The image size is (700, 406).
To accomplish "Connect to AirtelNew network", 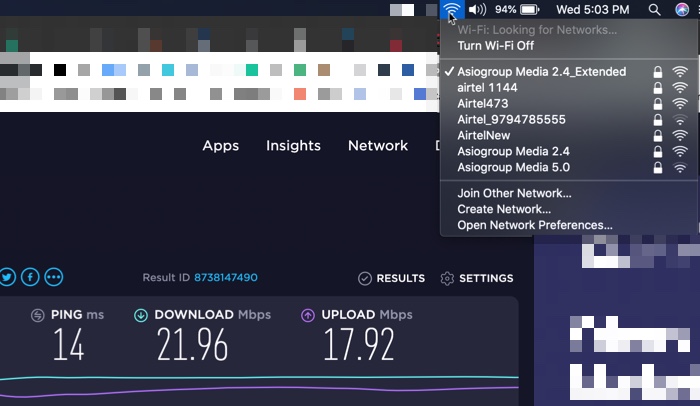I will pos(568,135).
